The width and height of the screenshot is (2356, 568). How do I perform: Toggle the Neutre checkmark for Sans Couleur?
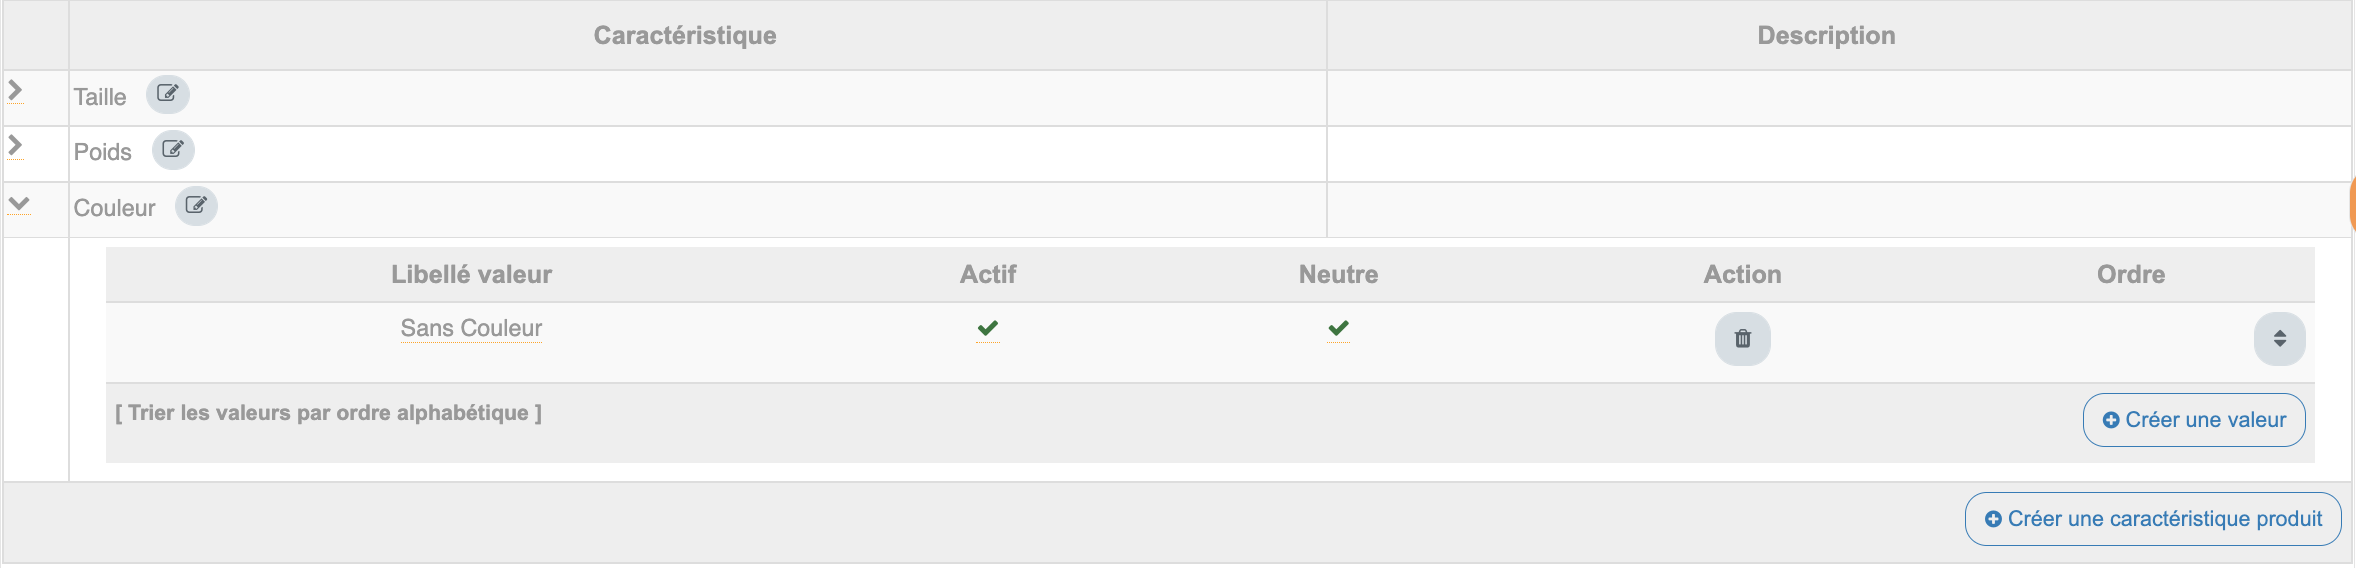(1338, 328)
